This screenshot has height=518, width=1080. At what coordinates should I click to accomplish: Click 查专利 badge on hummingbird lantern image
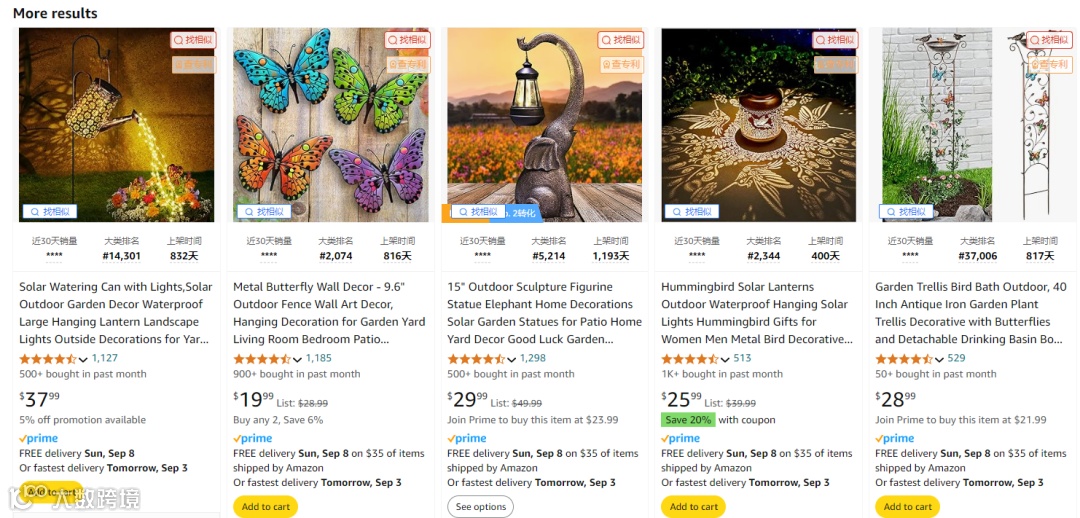(x=834, y=64)
